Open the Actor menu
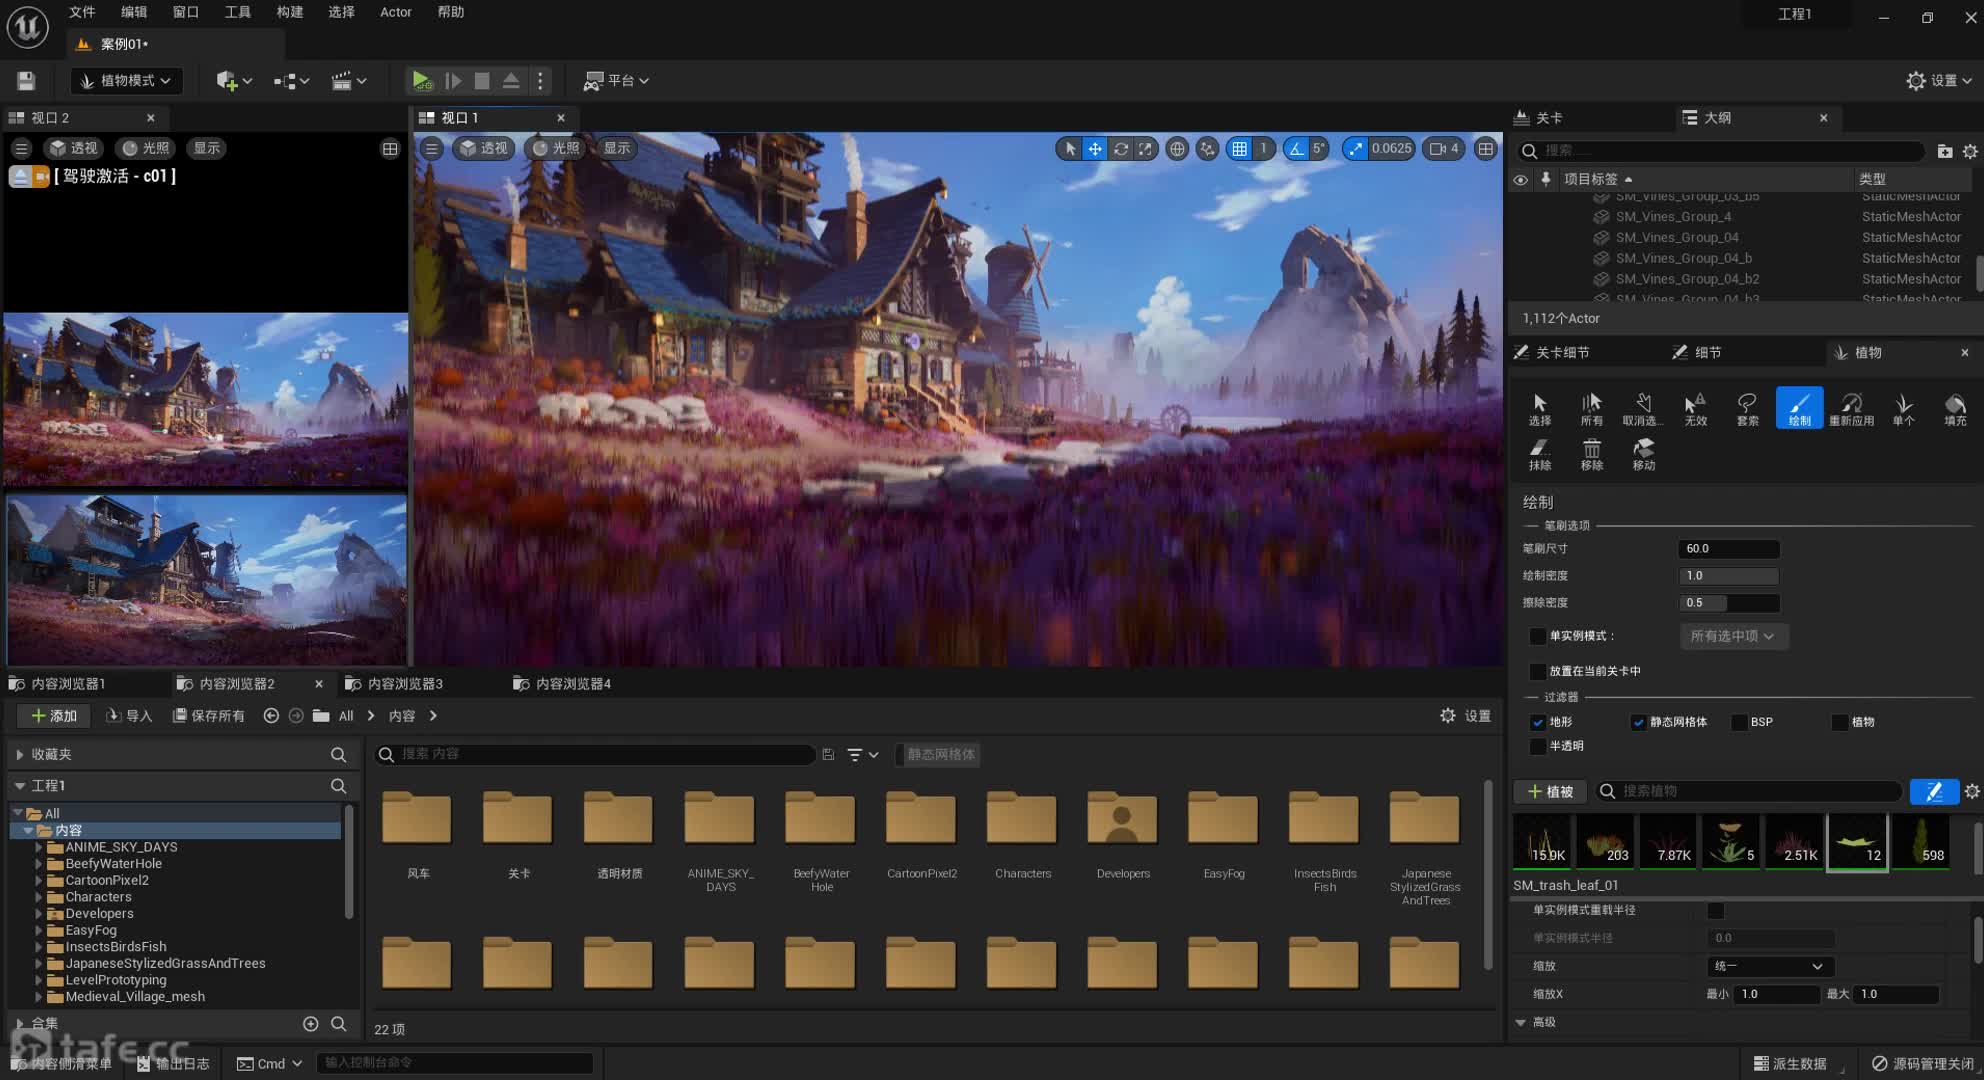The height and width of the screenshot is (1080, 1984). (395, 12)
